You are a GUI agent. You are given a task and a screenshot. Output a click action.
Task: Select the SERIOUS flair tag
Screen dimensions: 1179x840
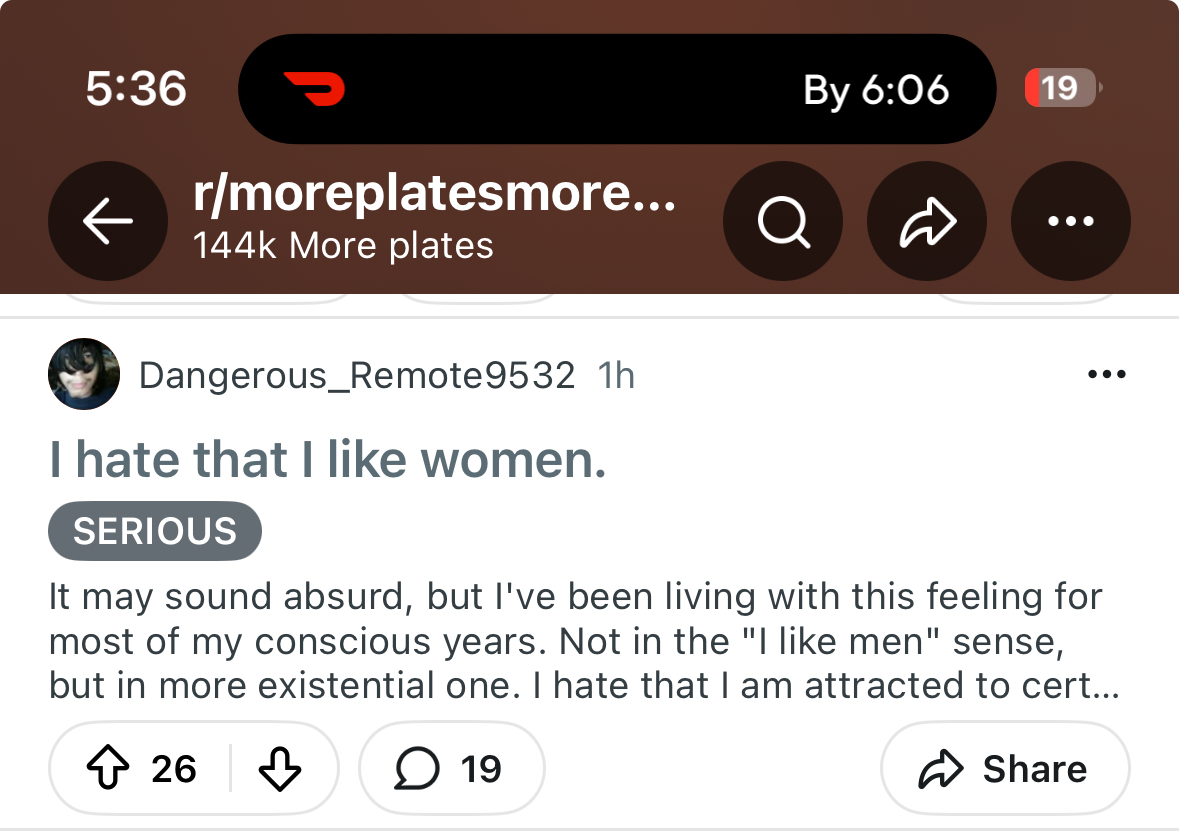[155, 531]
